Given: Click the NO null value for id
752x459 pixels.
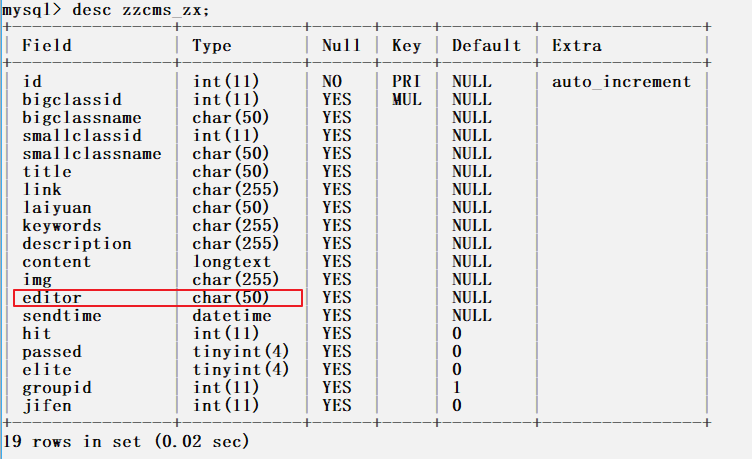Looking at the screenshot, I should (x=332, y=82).
